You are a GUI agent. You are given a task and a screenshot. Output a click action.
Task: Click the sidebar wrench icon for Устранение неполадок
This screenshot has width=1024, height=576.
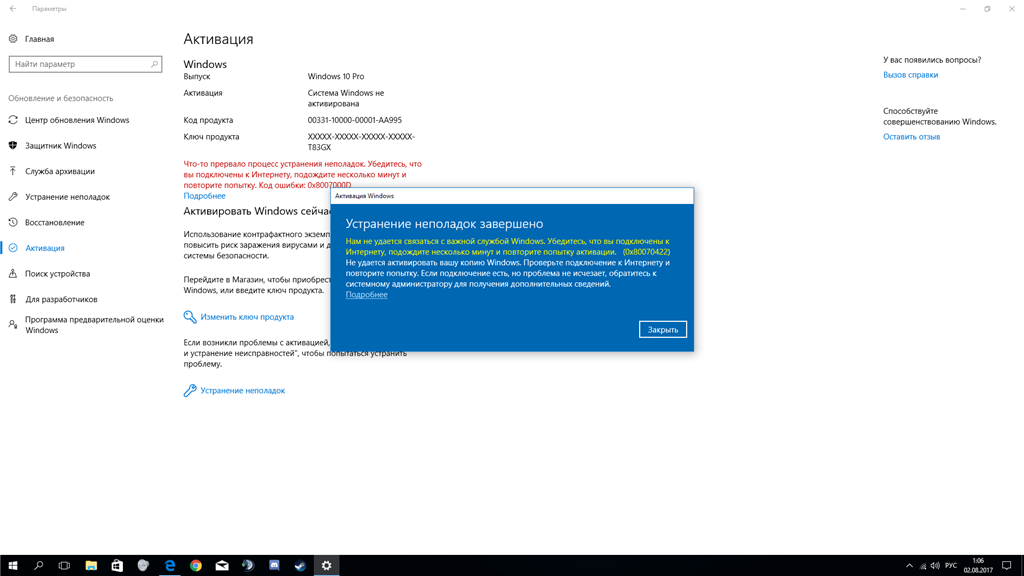(x=13, y=197)
